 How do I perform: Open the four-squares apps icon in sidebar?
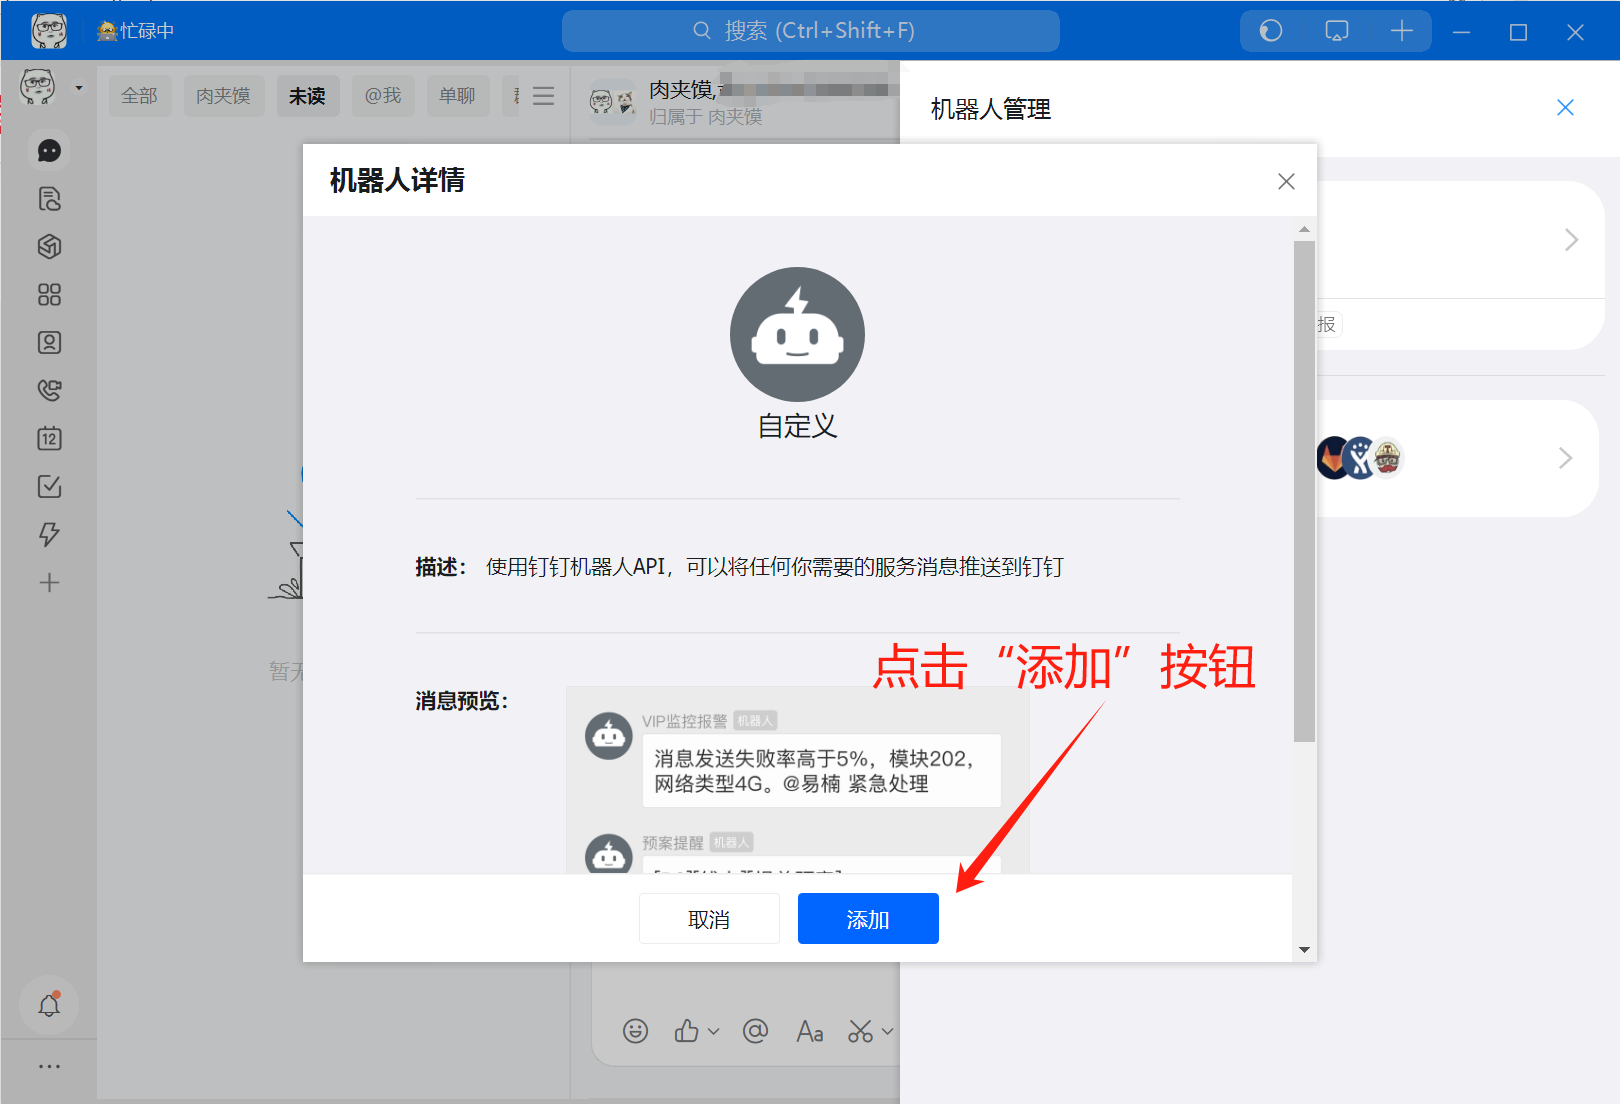49,295
